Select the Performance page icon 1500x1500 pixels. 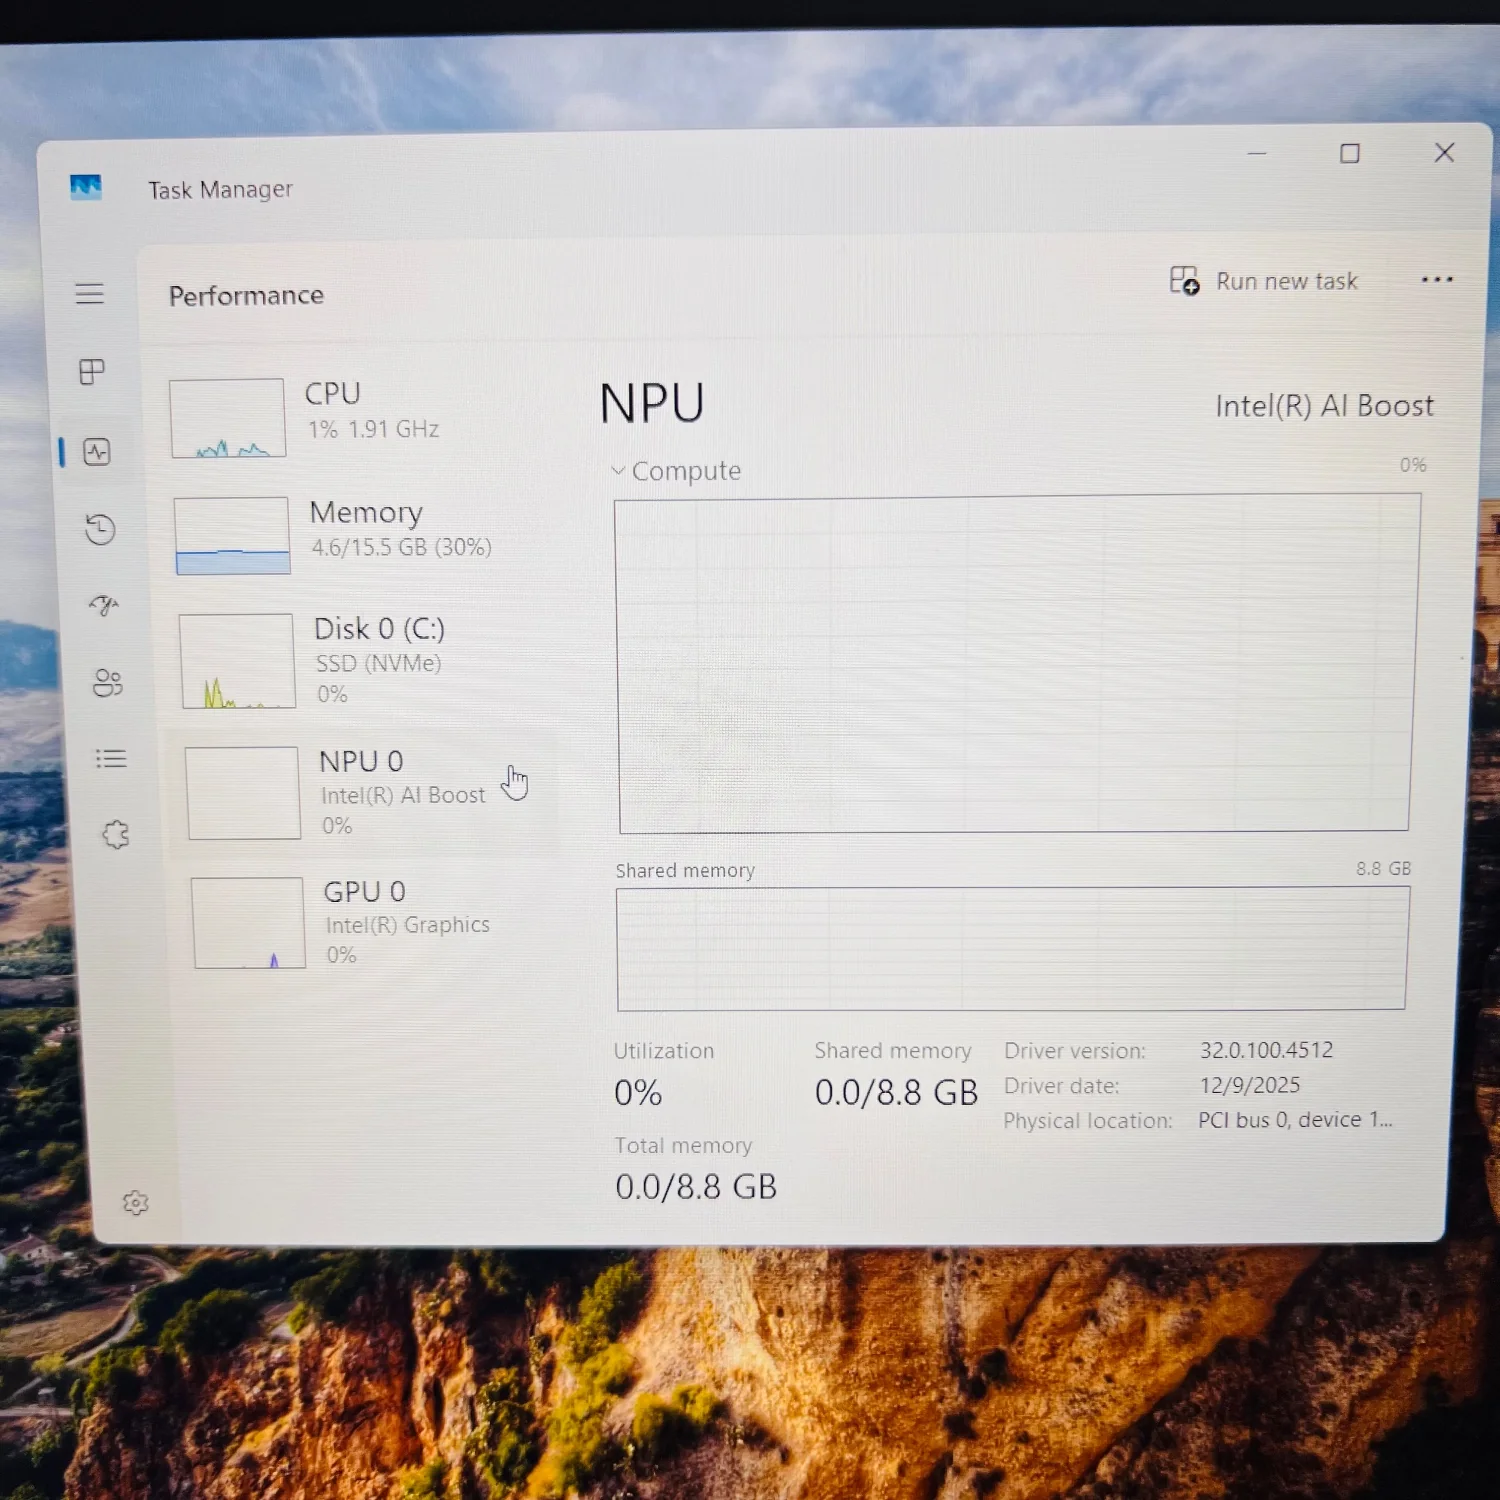(x=97, y=452)
